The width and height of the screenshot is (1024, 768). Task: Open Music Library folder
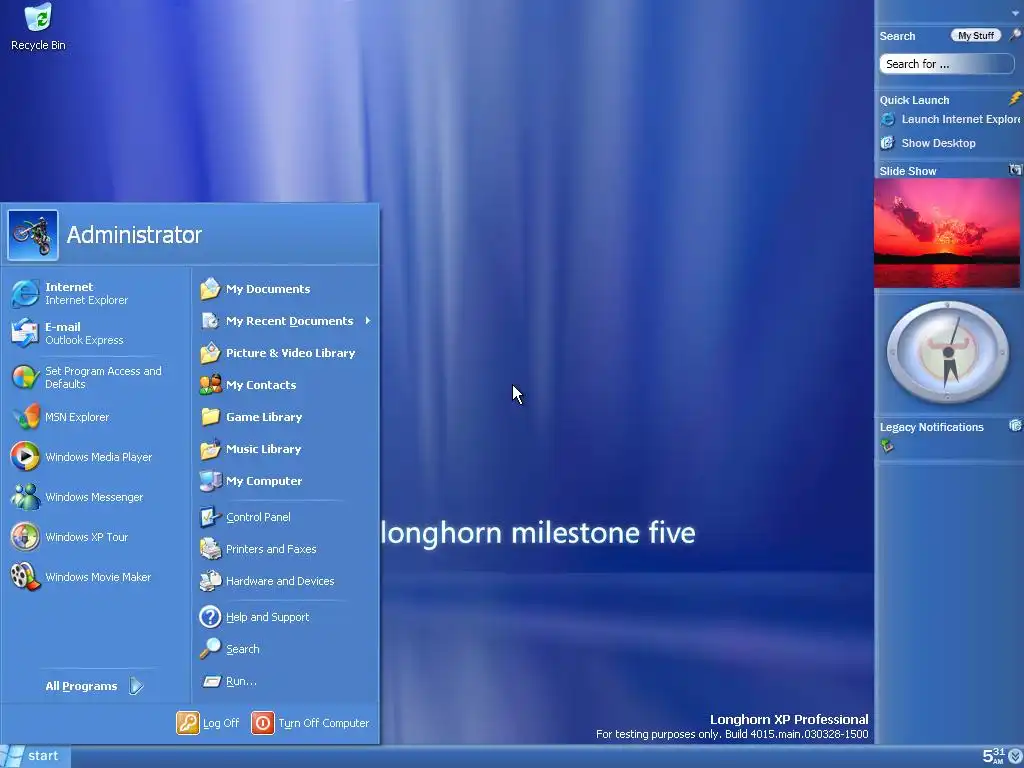tap(251, 449)
